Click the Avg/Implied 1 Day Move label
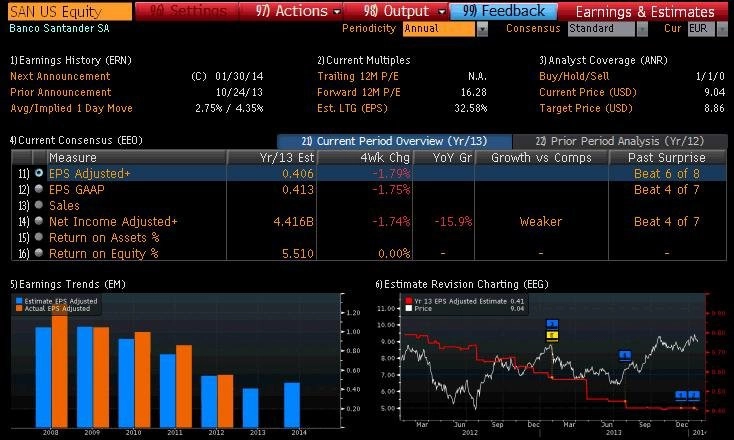The image size is (734, 440). point(71,108)
